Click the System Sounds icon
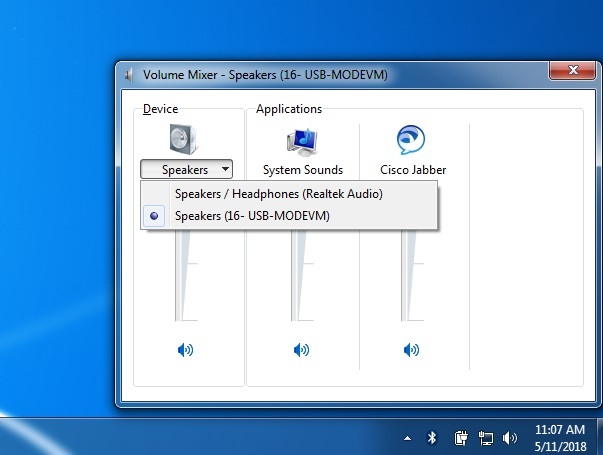This screenshot has height=455, width=603. (302, 142)
